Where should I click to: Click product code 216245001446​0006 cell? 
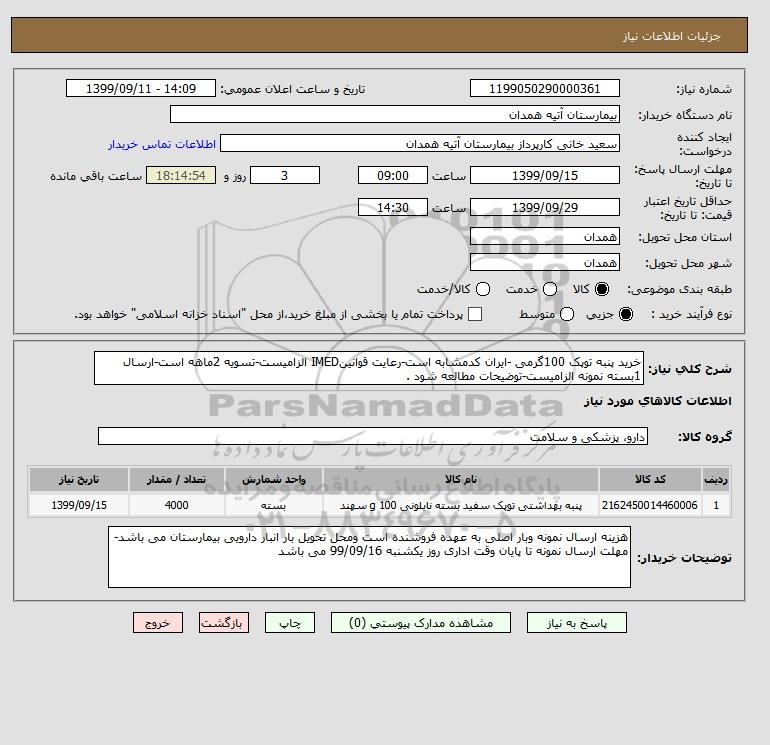[650, 505]
